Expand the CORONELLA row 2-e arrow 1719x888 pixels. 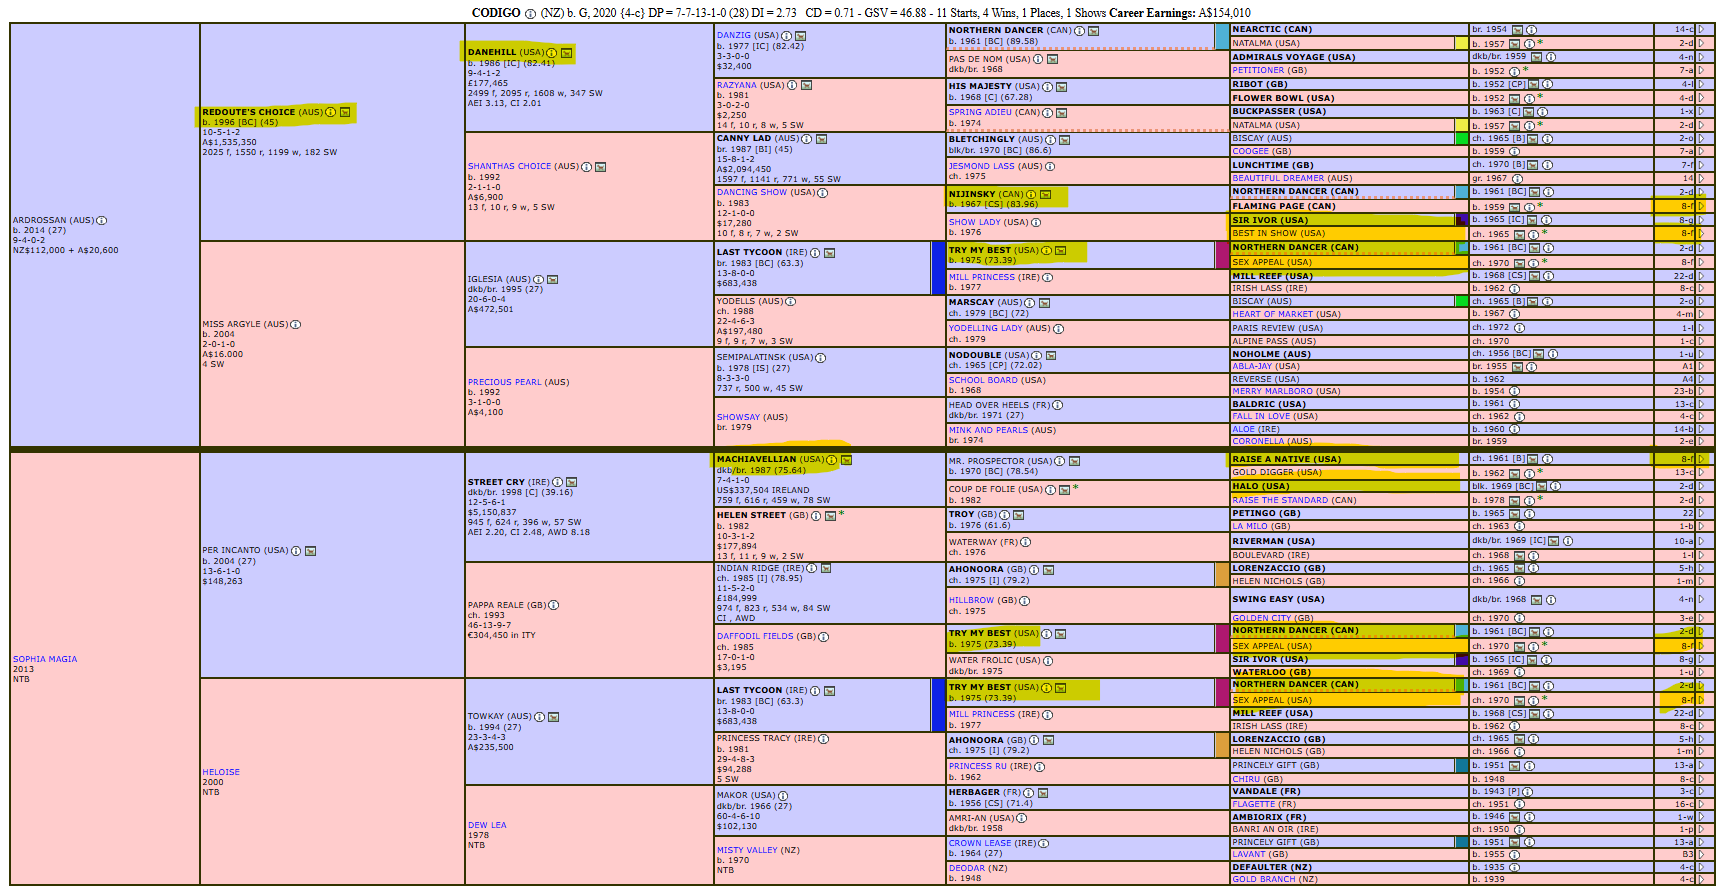point(1701,441)
